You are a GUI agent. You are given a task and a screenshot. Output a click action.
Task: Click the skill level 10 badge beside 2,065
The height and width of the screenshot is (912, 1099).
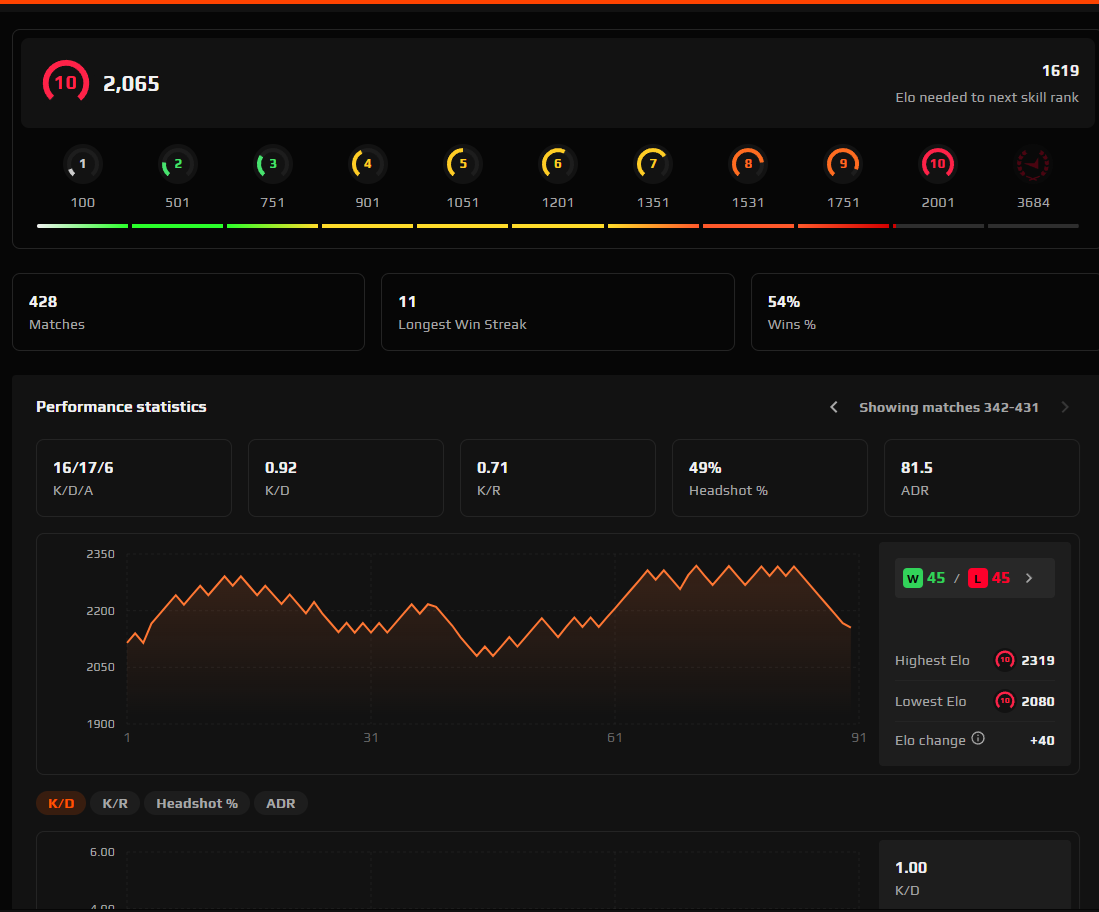coord(65,82)
